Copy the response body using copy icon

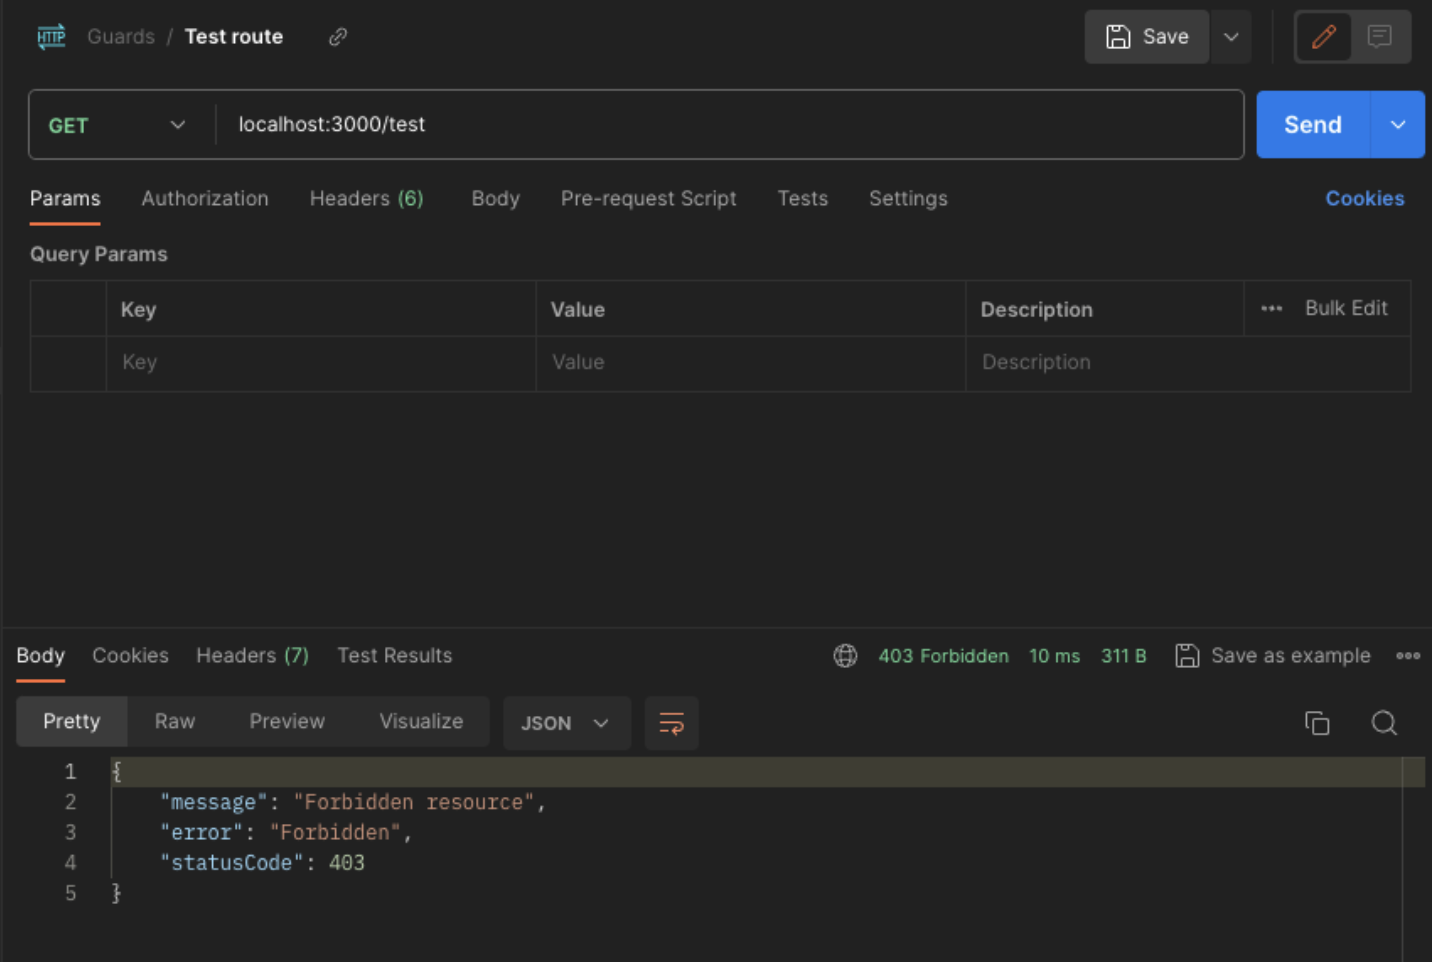1317,723
